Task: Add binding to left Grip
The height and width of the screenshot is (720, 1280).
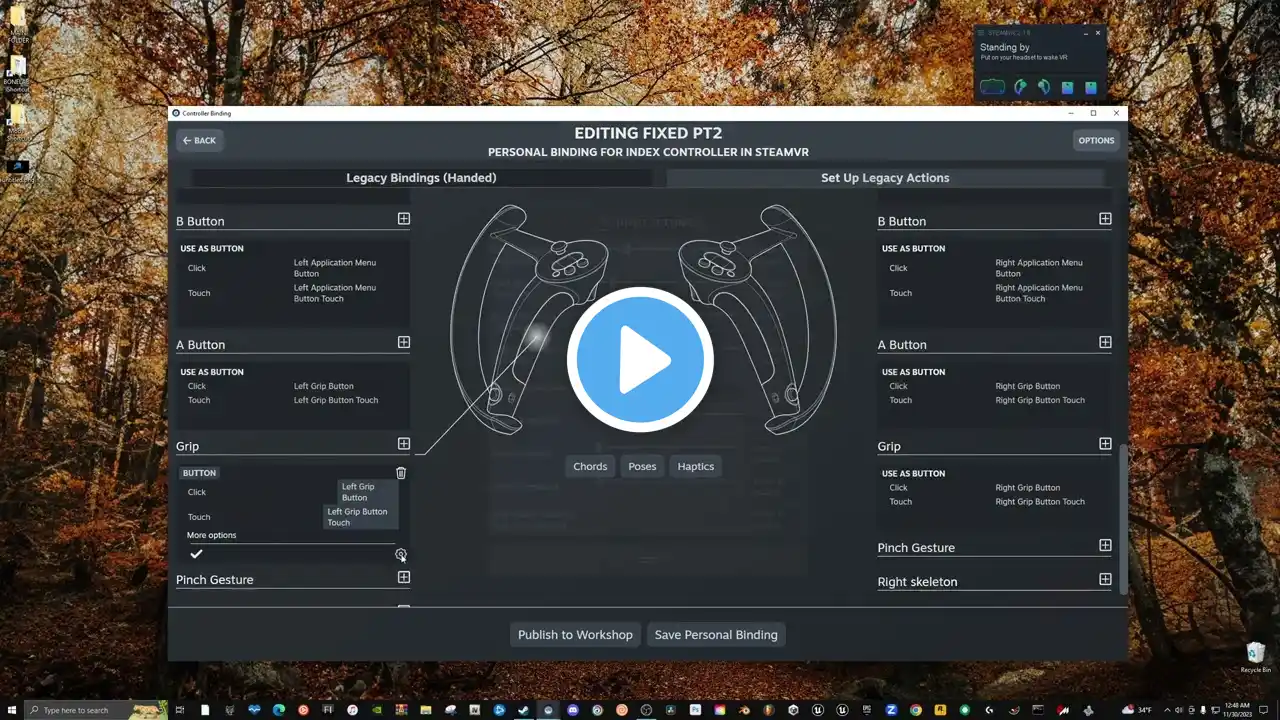Action: [x=404, y=444]
